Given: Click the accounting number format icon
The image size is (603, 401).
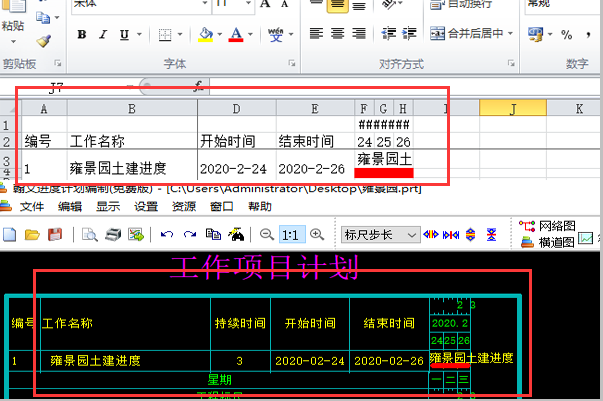Looking at the screenshot, I should [535, 35].
